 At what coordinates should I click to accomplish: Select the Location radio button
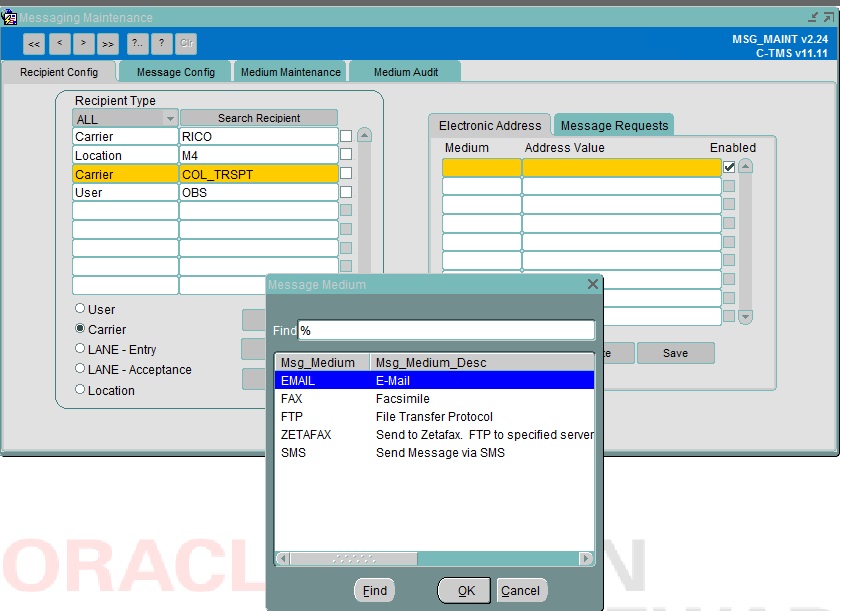[80, 389]
